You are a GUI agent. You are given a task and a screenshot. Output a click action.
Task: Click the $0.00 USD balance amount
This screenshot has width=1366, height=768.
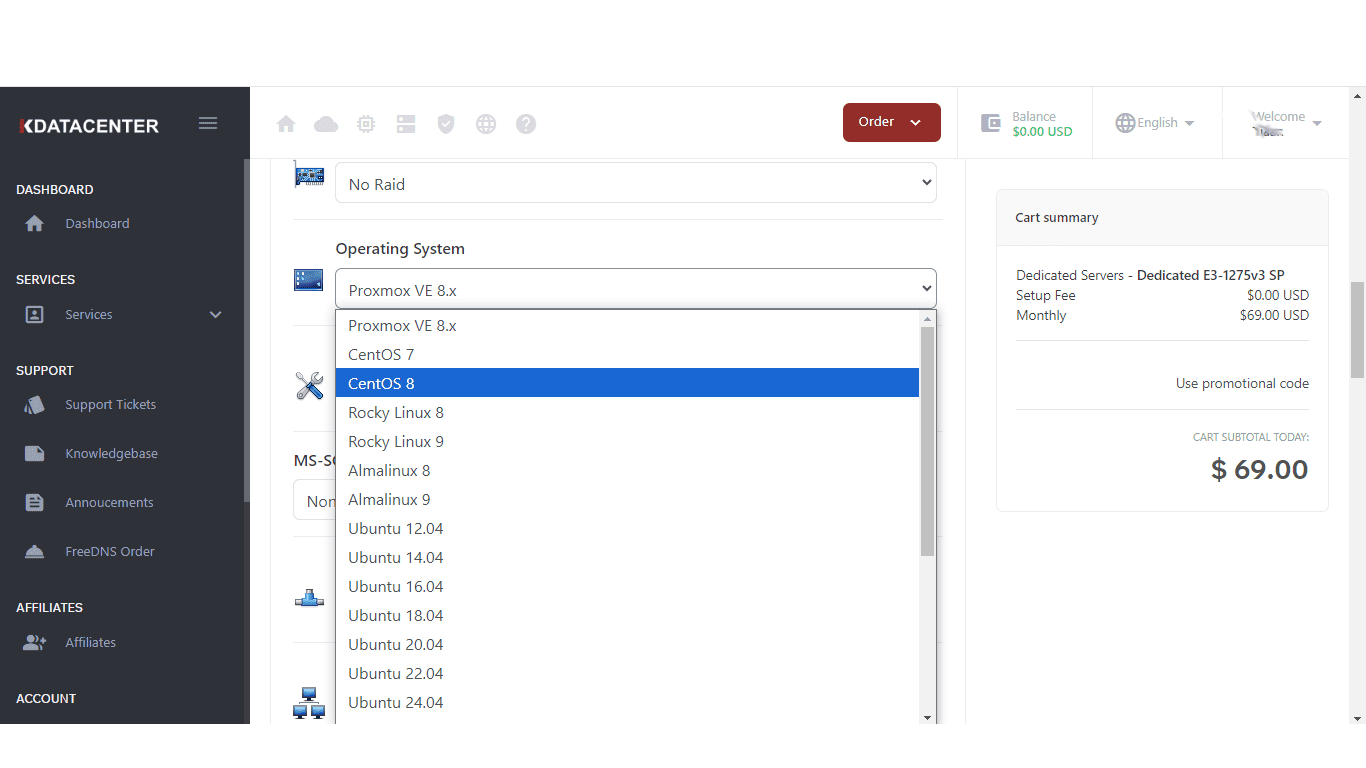tap(1042, 132)
